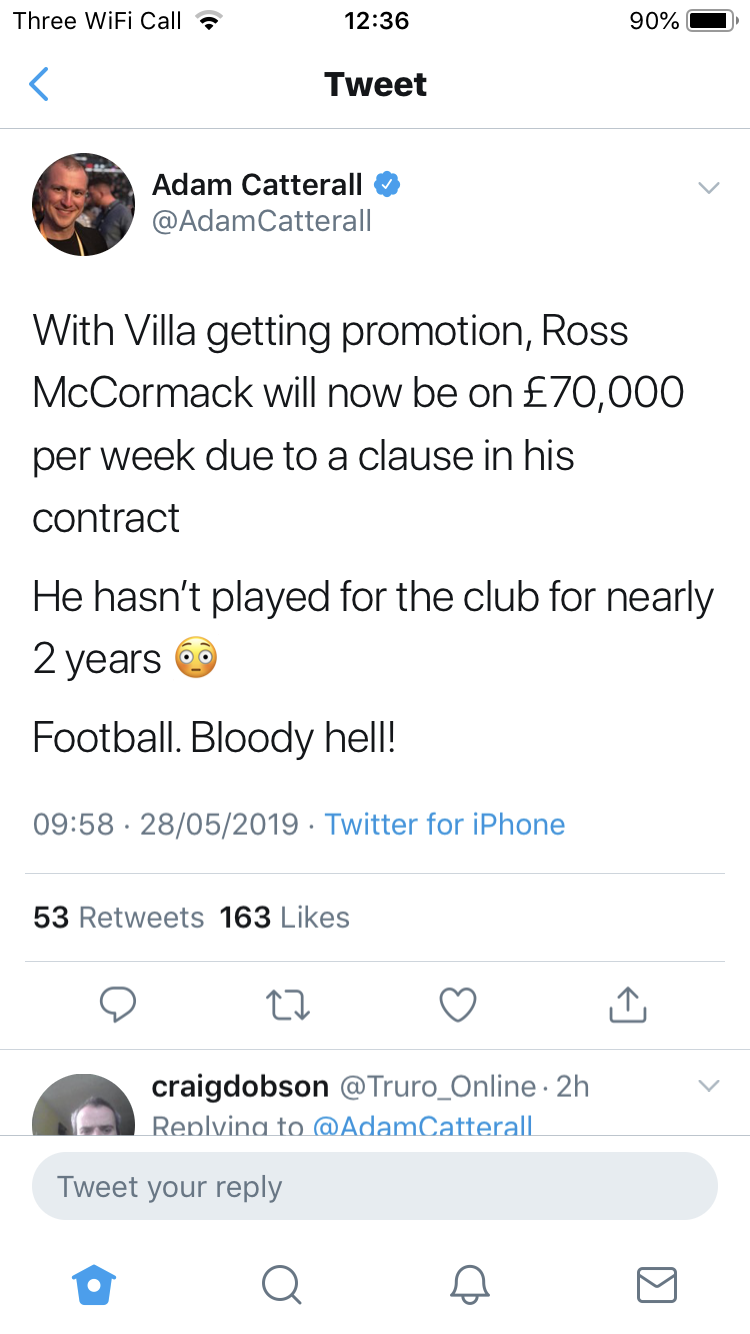The width and height of the screenshot is (750, 1334).
Task: Tap the reply speech bubble icon
Action: (118, 1004)
